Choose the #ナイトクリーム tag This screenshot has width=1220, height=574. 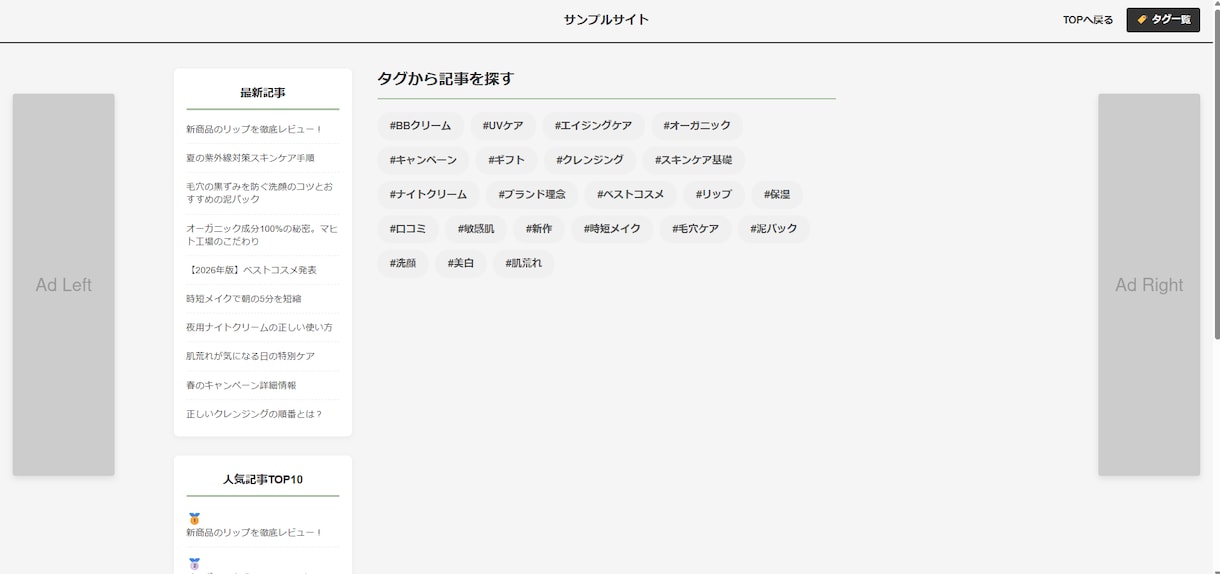[428, 195]
